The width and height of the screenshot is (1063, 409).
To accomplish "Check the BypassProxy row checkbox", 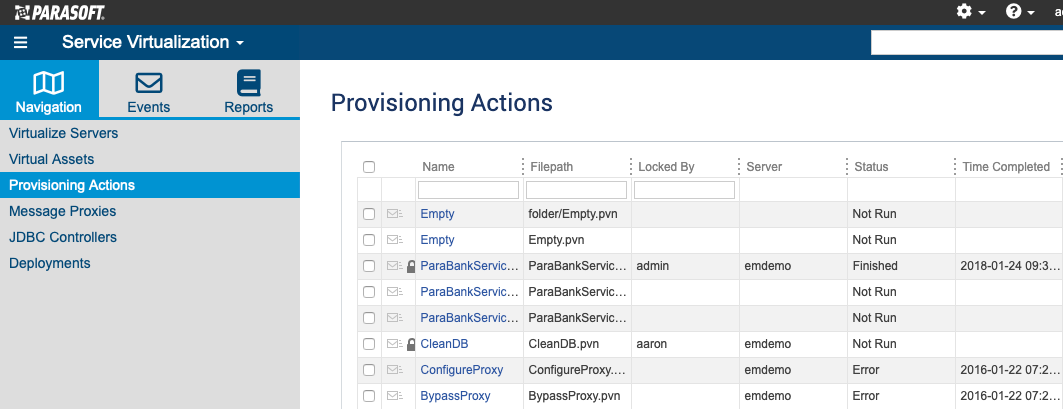I will pos(369,396).
